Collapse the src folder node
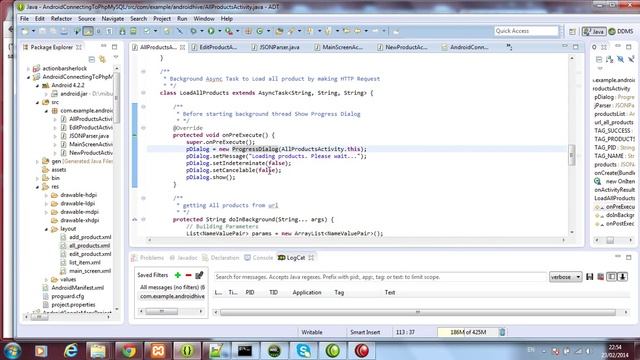The image size is (640, 360). point(37,102)
